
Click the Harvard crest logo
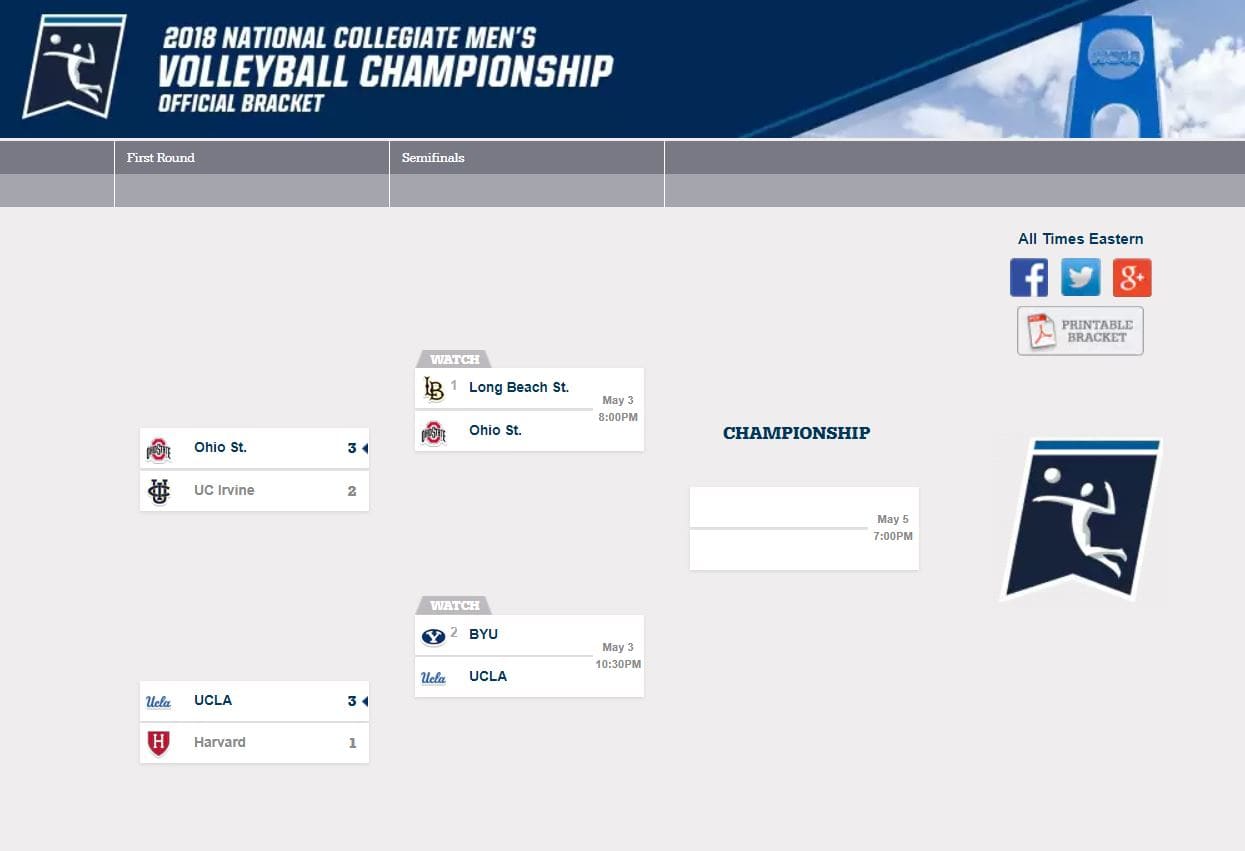point(160,742)
